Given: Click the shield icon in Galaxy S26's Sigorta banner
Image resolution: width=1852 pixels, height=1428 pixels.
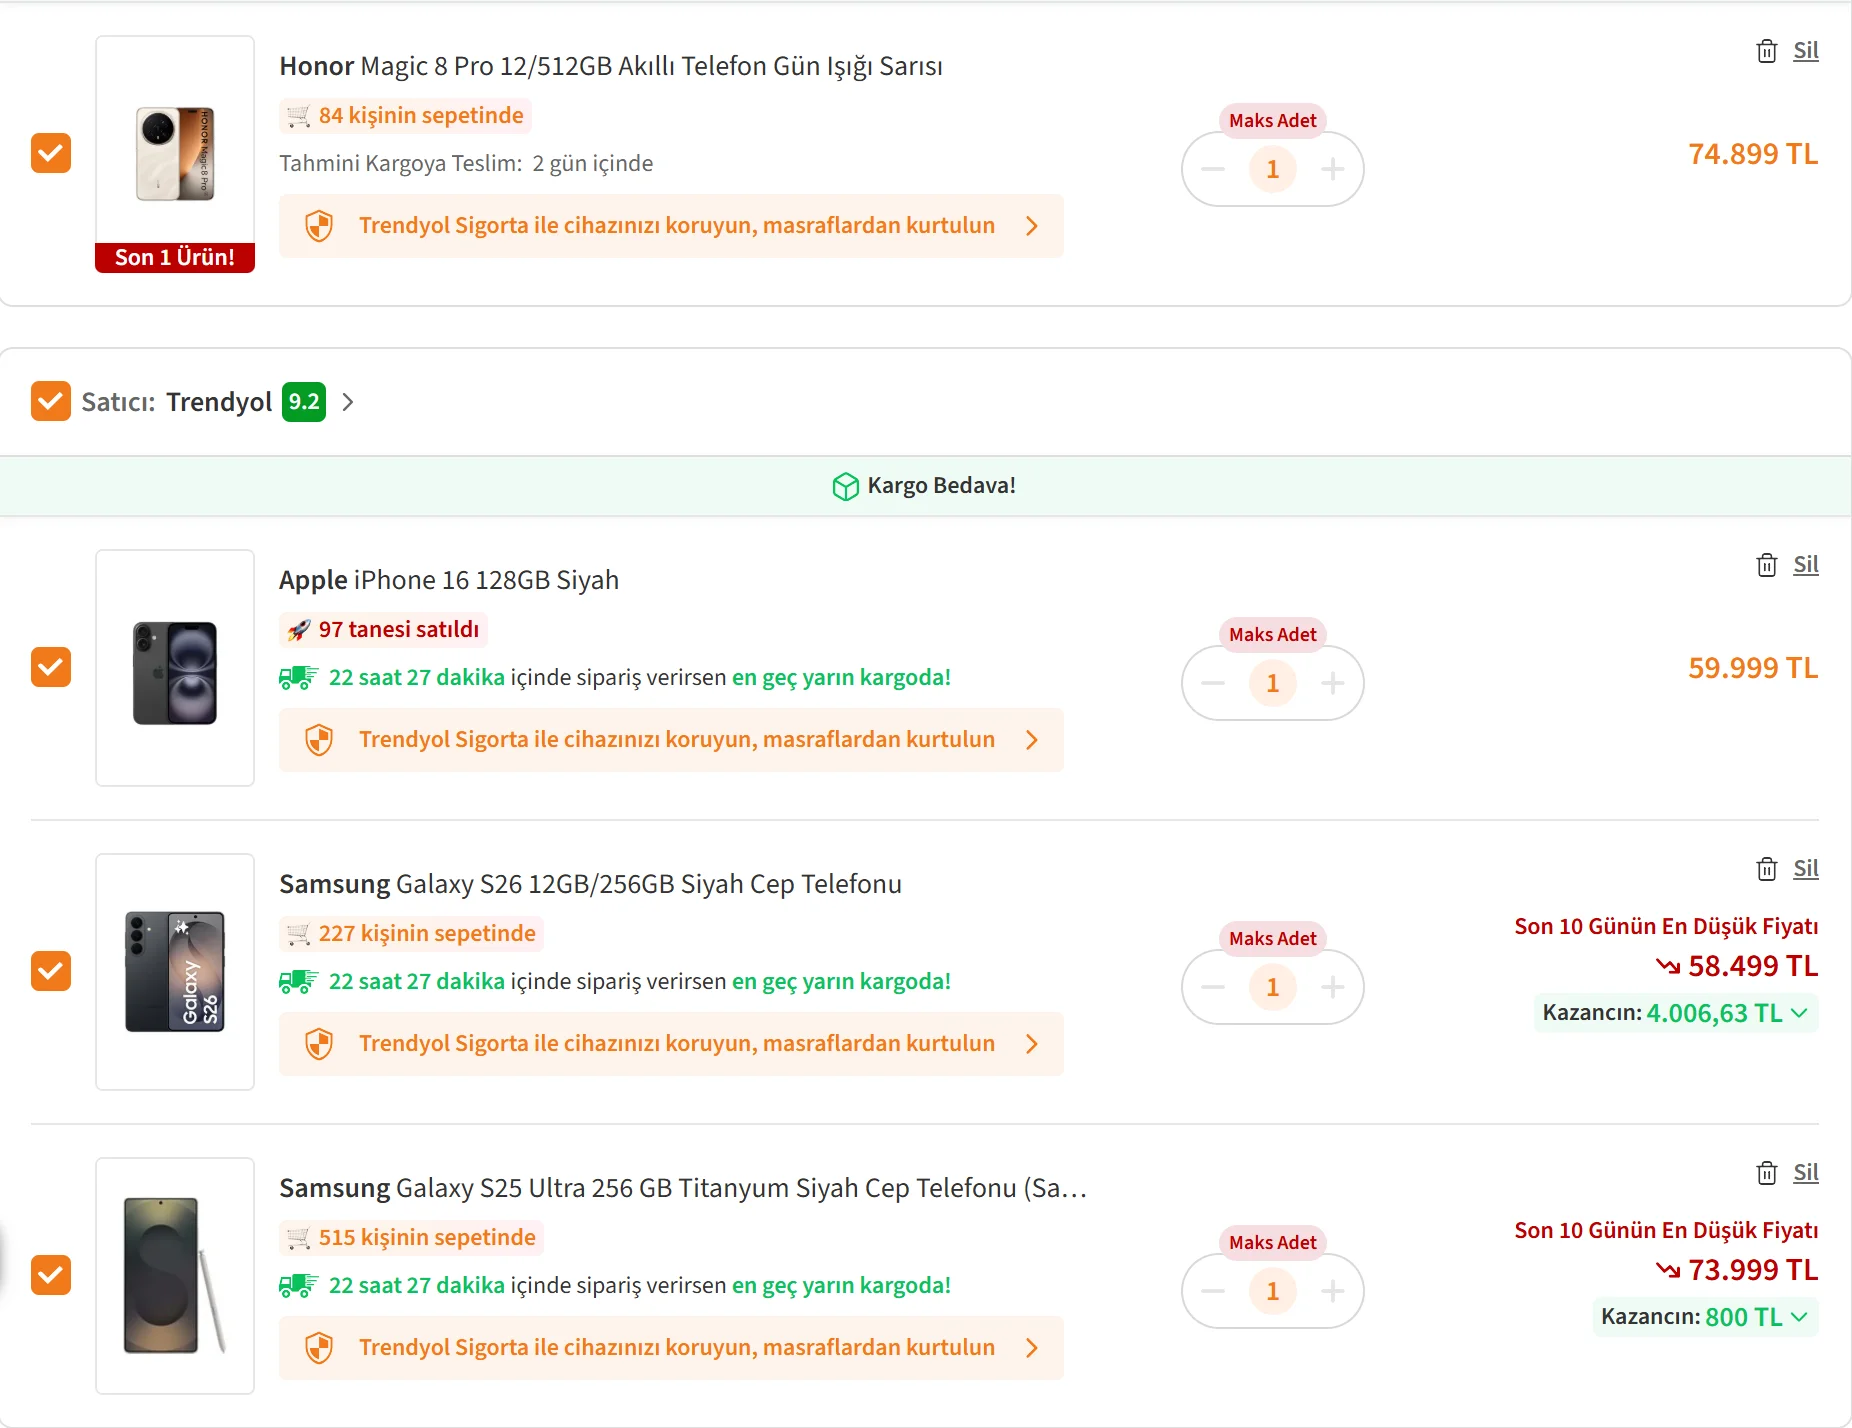Looking at the screenshot, I should point(319,1044).
